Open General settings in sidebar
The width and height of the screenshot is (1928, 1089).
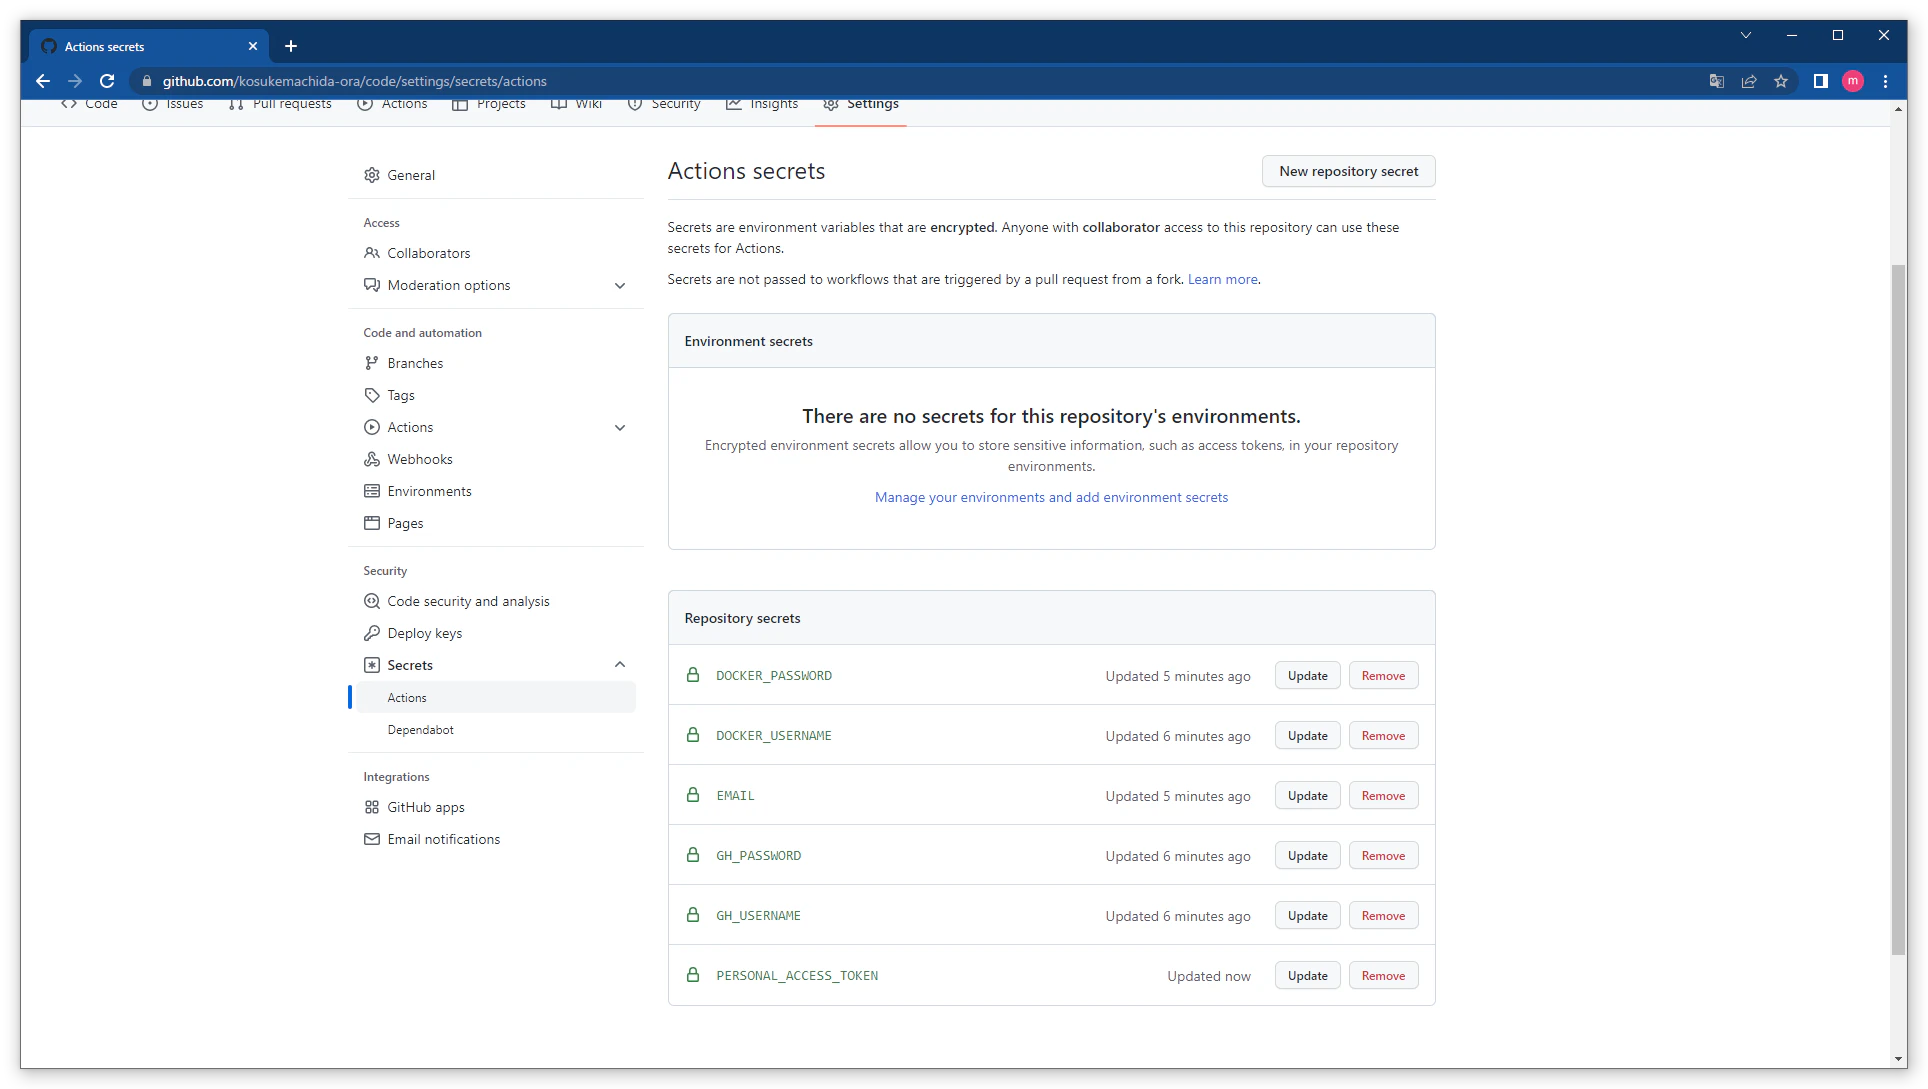411,175
